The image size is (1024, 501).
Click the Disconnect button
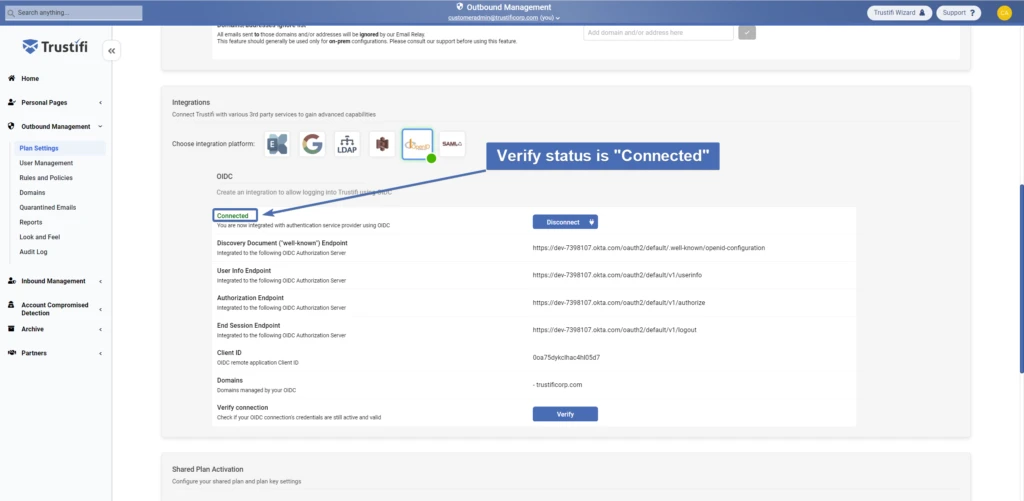tap(565, 222)
